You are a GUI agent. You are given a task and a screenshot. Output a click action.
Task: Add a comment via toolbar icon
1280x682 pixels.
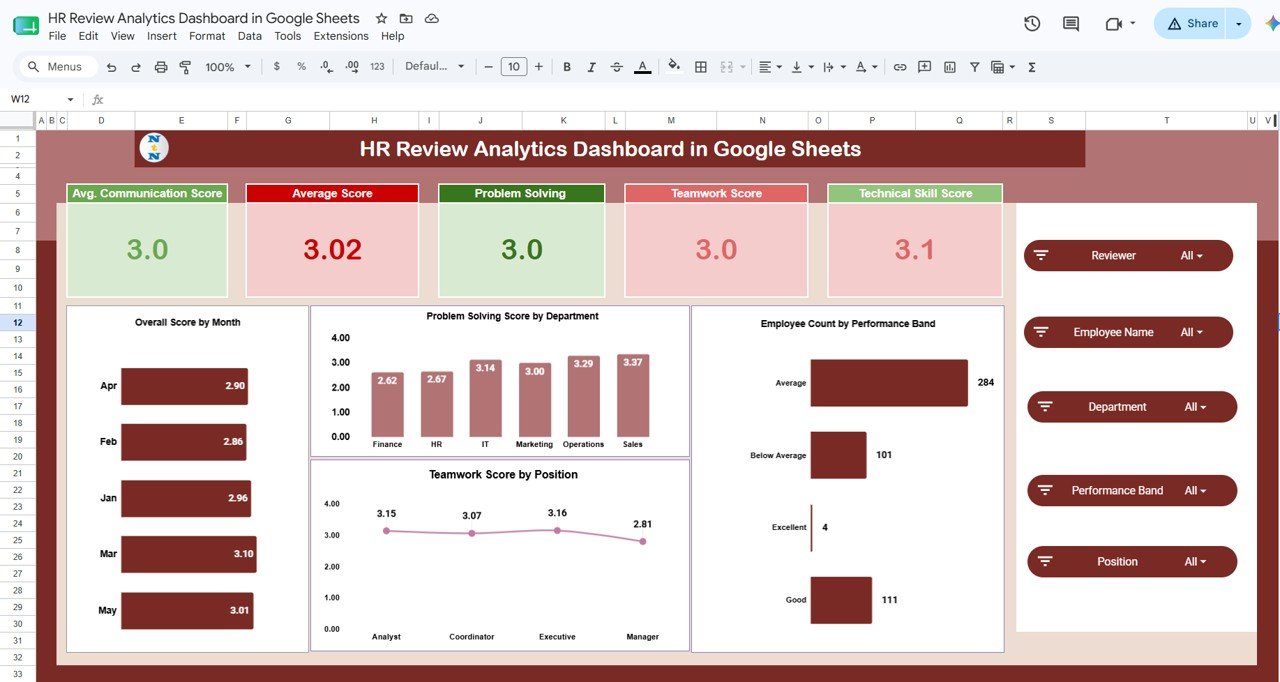pos(924,67)
